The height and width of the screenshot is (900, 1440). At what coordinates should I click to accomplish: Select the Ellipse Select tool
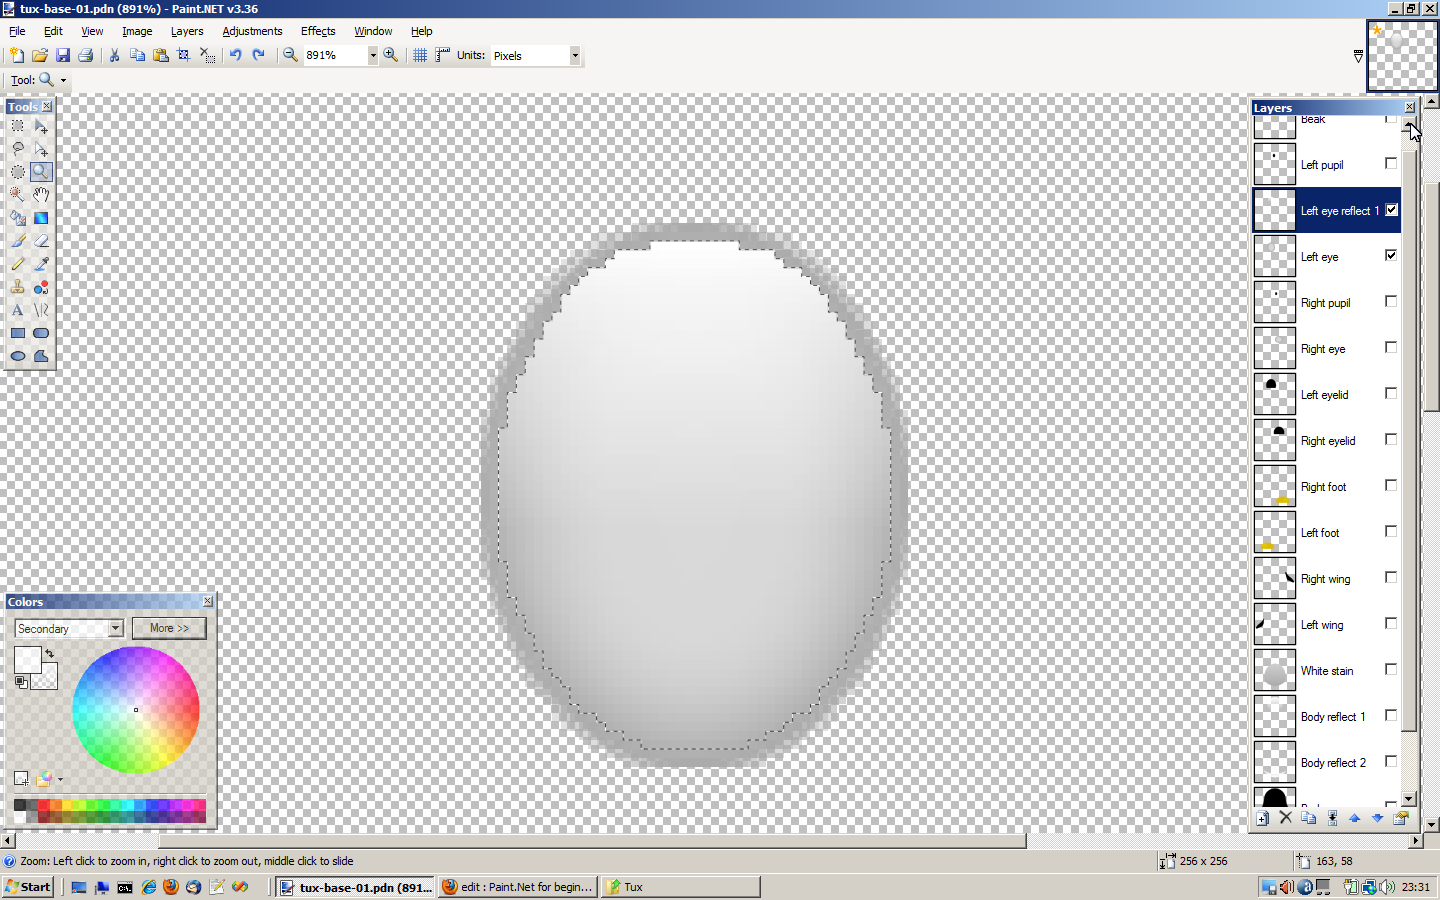pyautogui.click(x=18, y=172)
